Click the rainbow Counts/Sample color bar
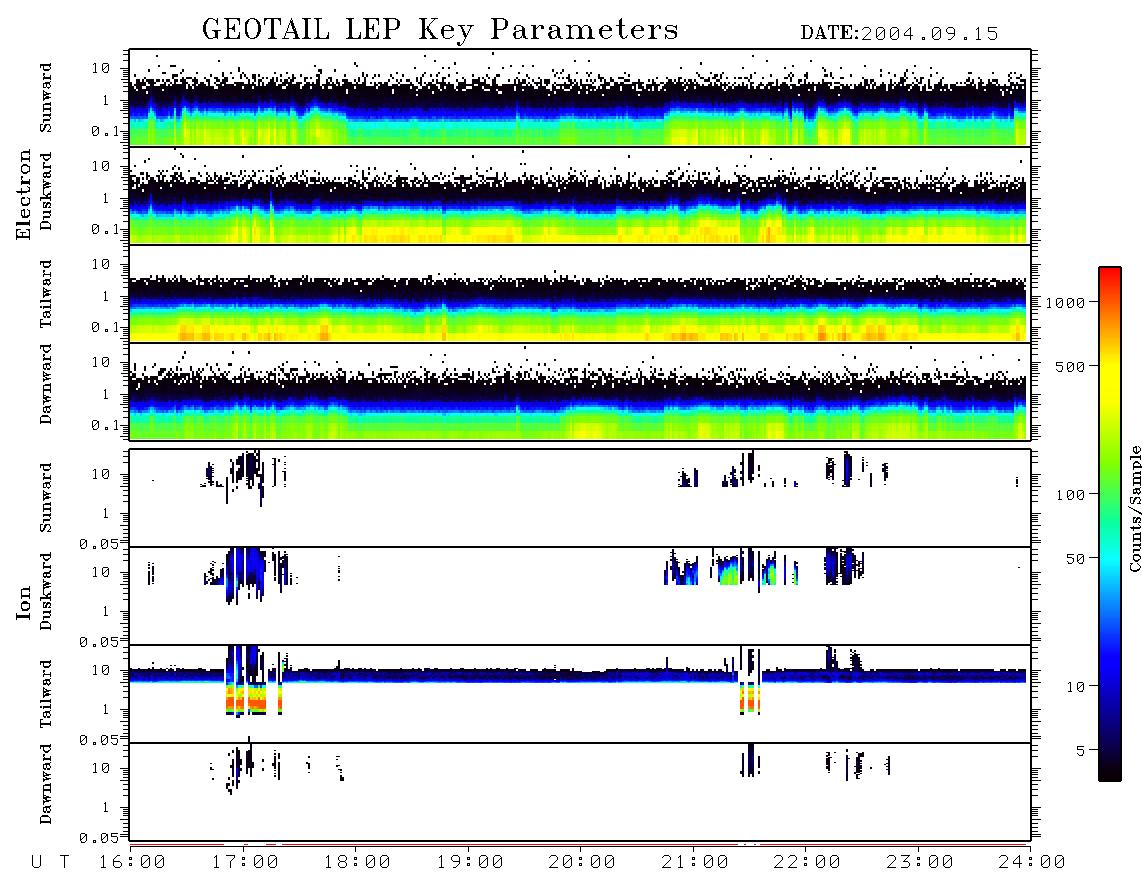The width and height of the screenshot is (1142, 880). tap(1109, 524)
